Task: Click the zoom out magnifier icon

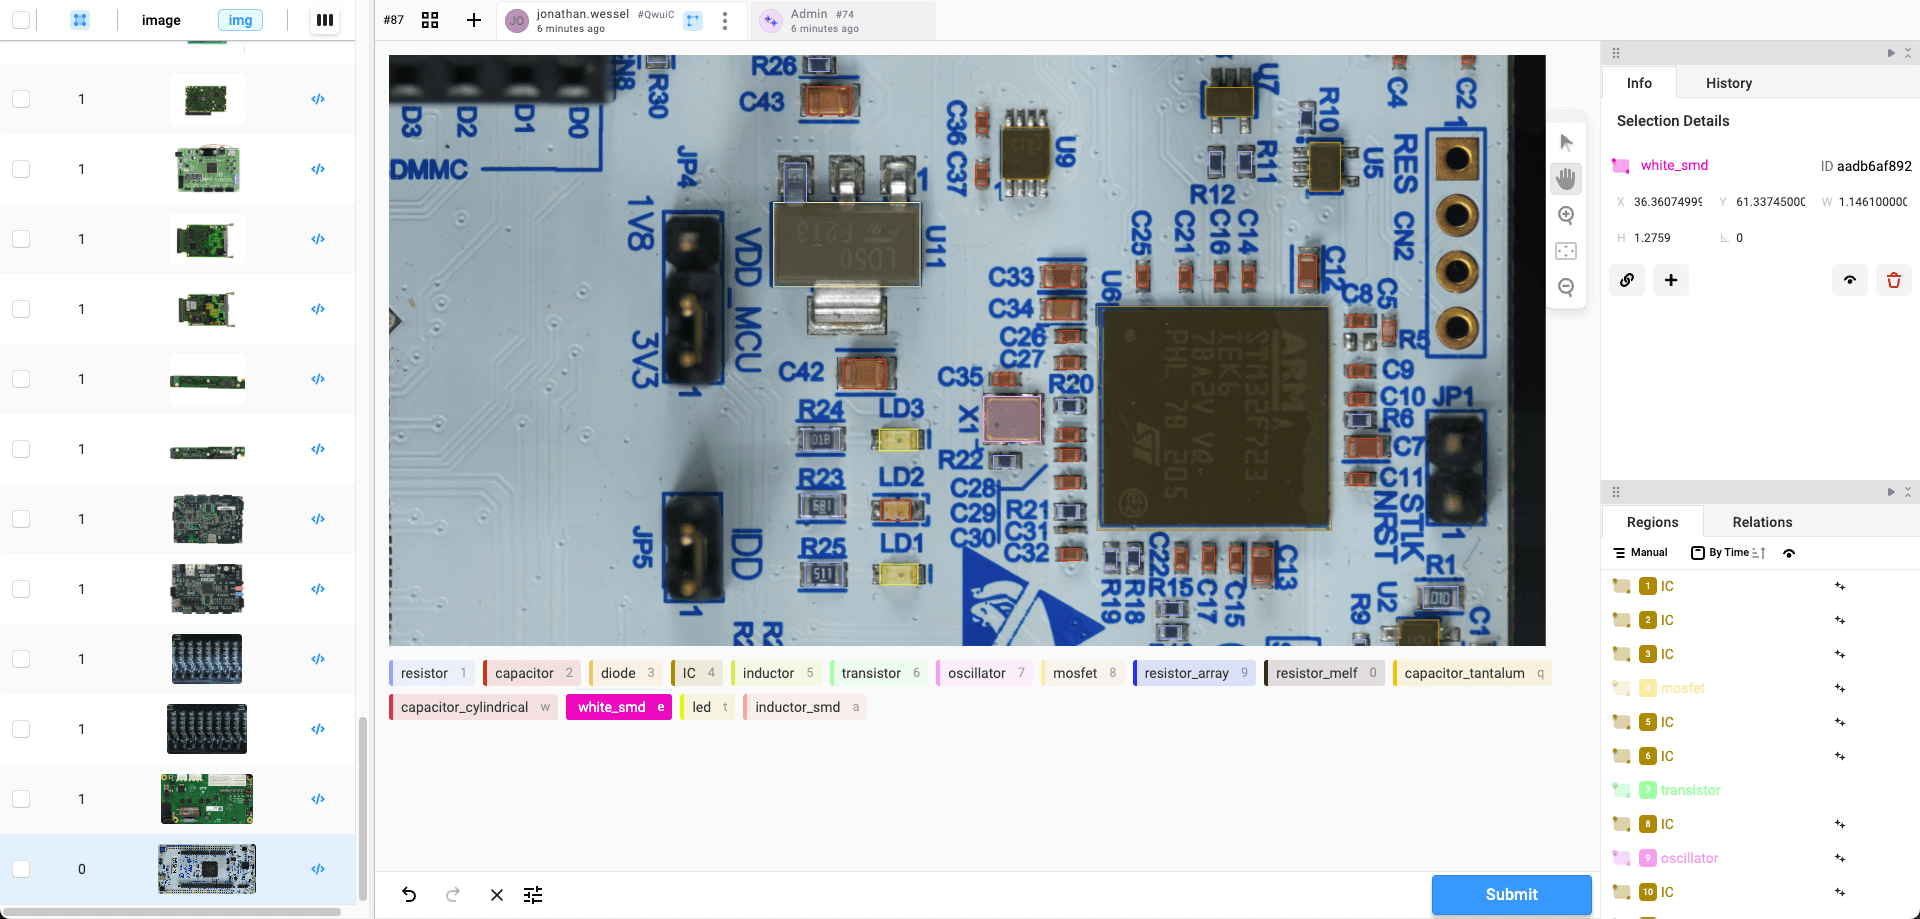Action: (1566, 287)
